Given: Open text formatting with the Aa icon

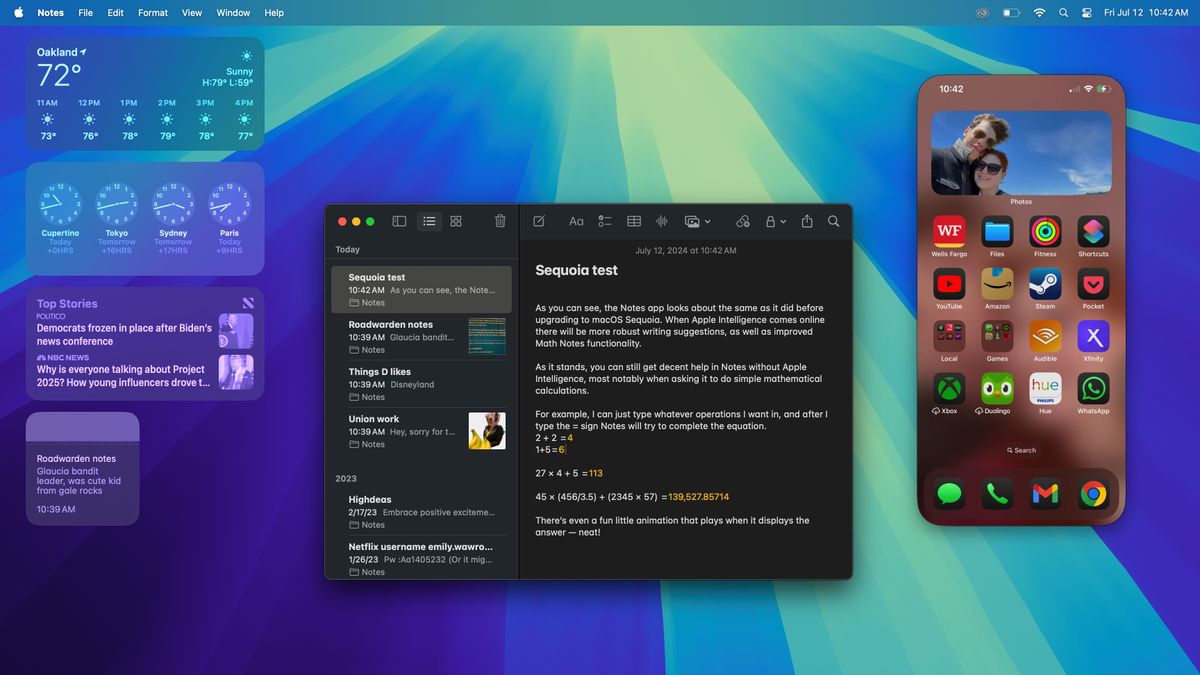Looking at the screenshot, I should (x=576, y=221).
